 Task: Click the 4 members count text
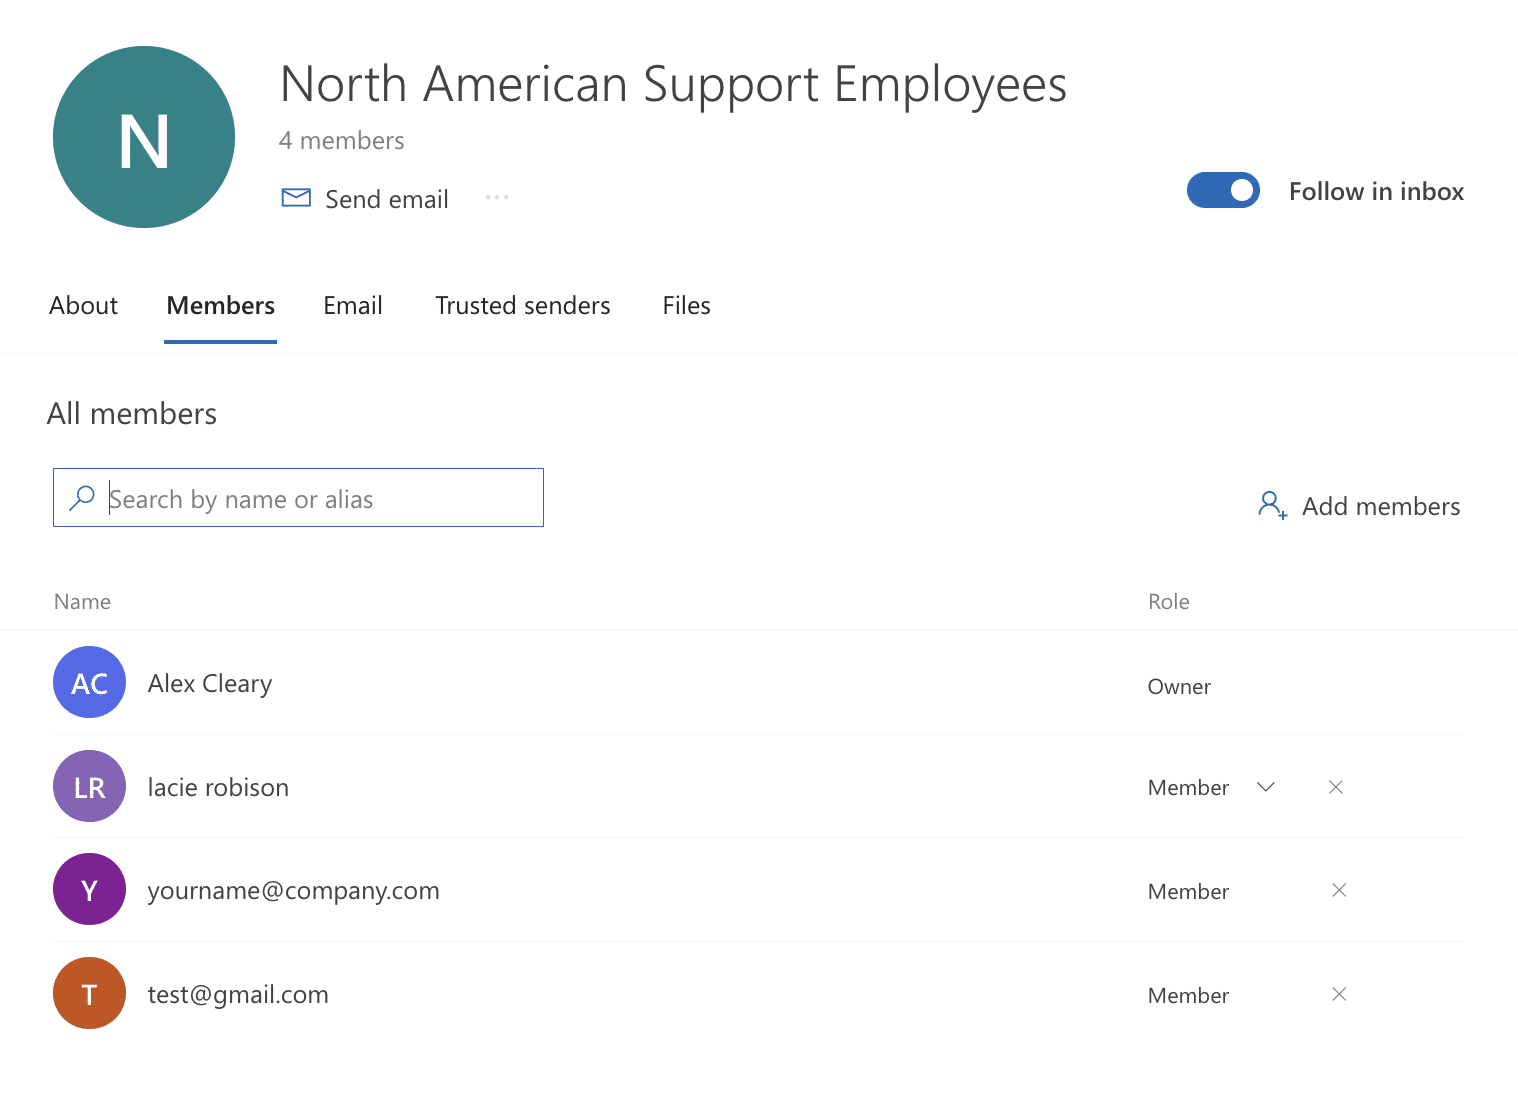click(342, 141)
